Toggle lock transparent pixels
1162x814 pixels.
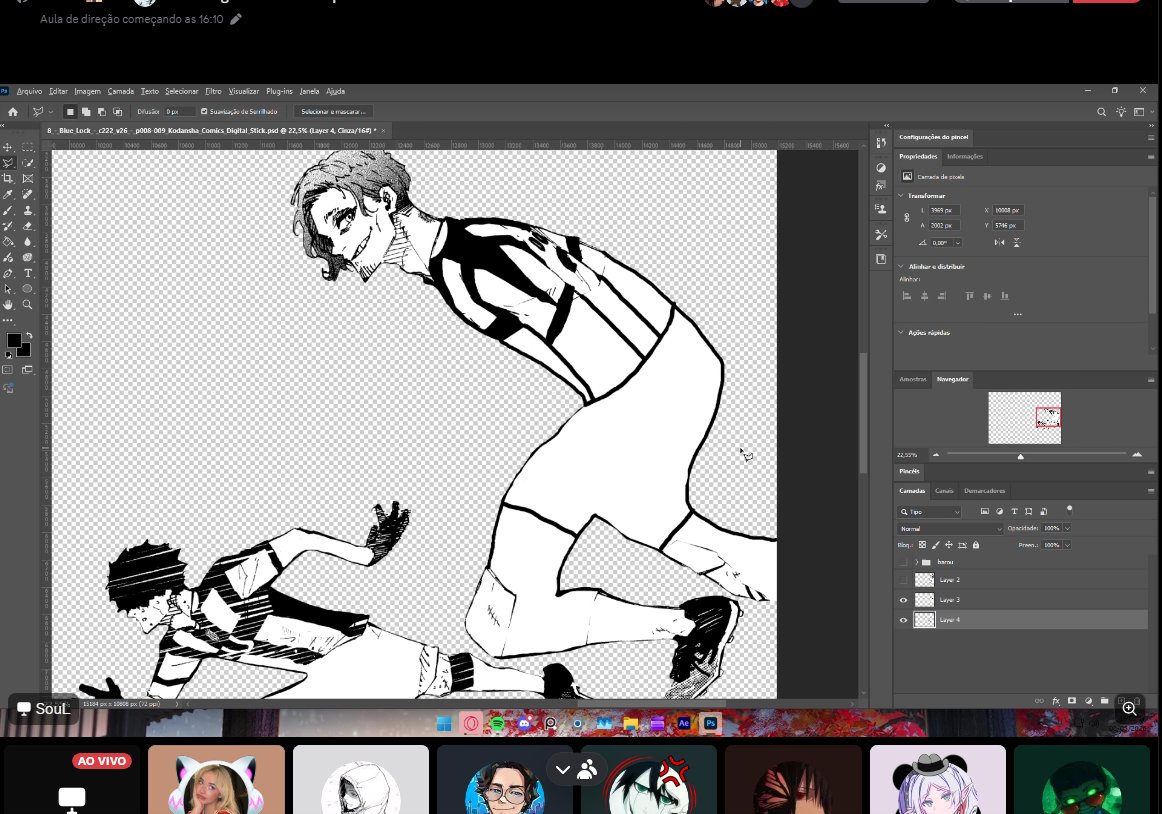click(x=922, y=545)
